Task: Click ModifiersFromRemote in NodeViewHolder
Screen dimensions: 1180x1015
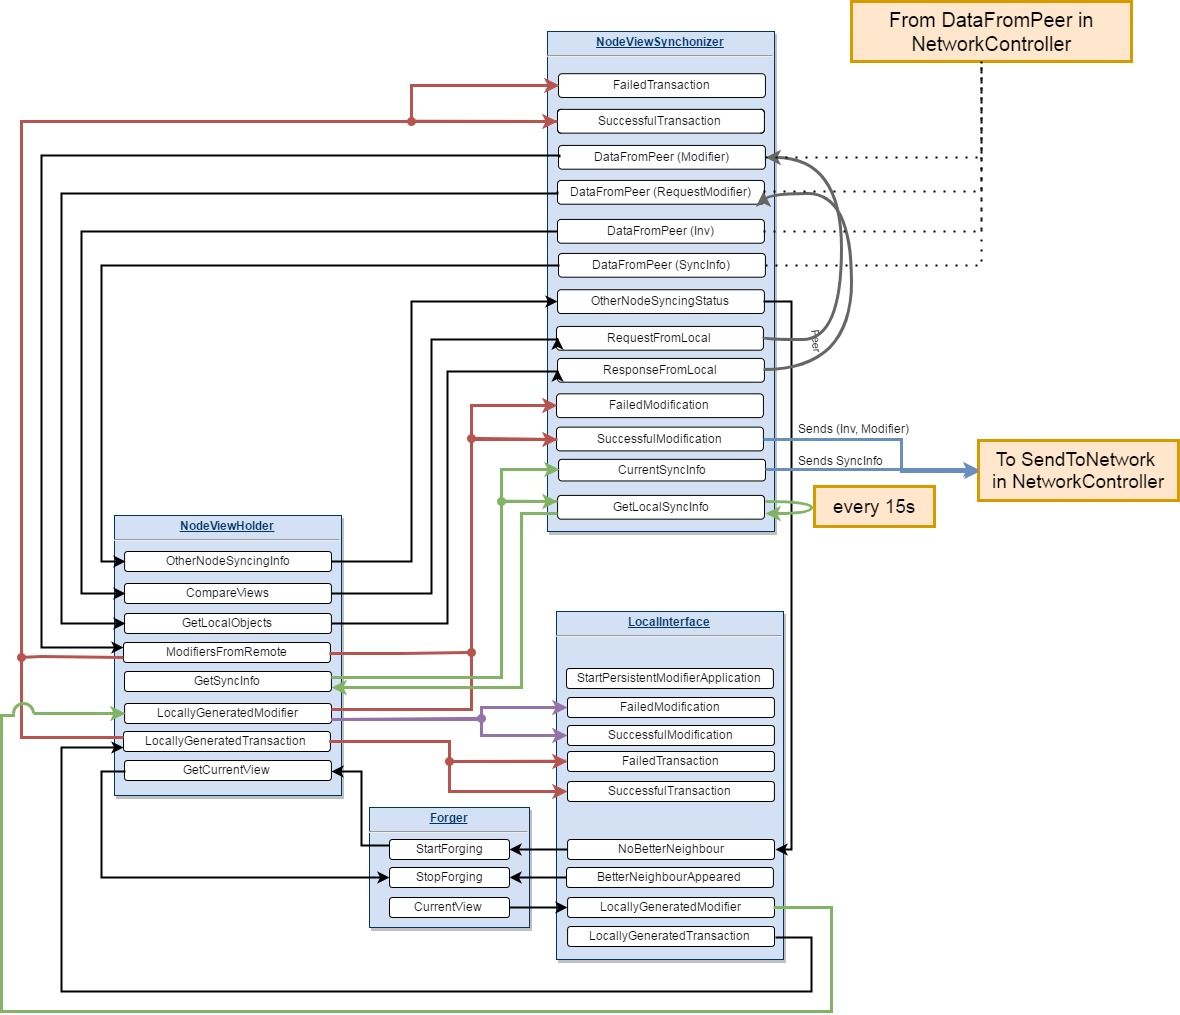Action: pyautogui.click(x=228, y=652)
